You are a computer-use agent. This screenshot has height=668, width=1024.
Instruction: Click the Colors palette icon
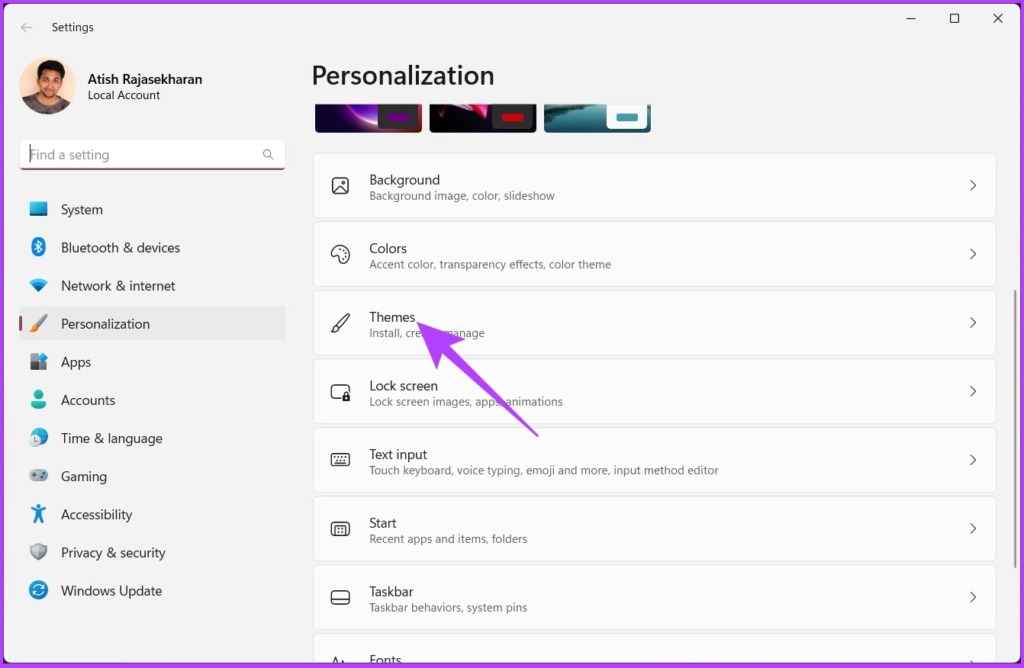[340, 254]
